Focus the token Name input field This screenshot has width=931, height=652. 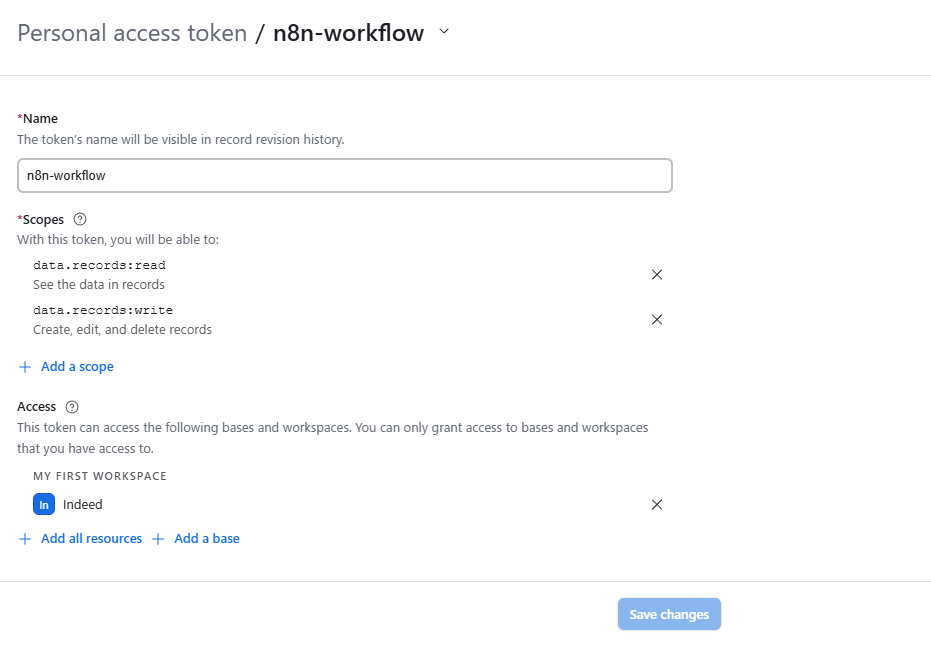click(344, 175)
